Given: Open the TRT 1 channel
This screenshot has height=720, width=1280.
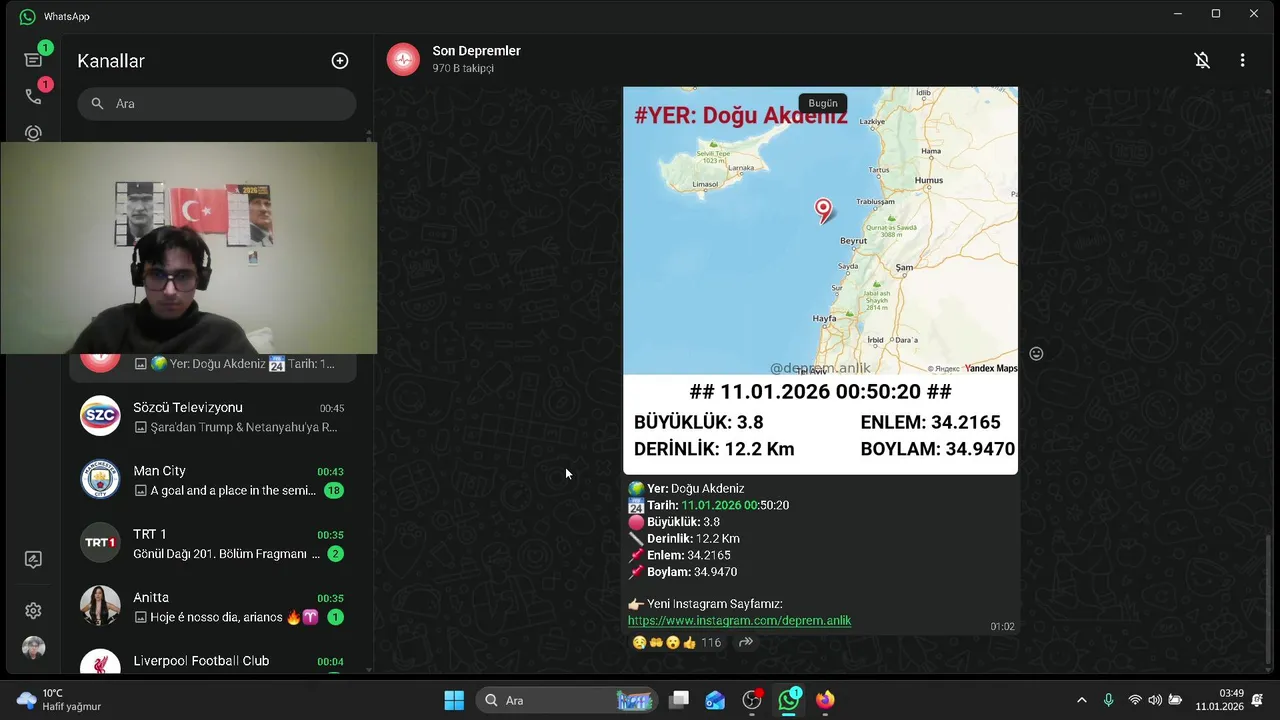Looking at the screenshot, I should (213, 543).
